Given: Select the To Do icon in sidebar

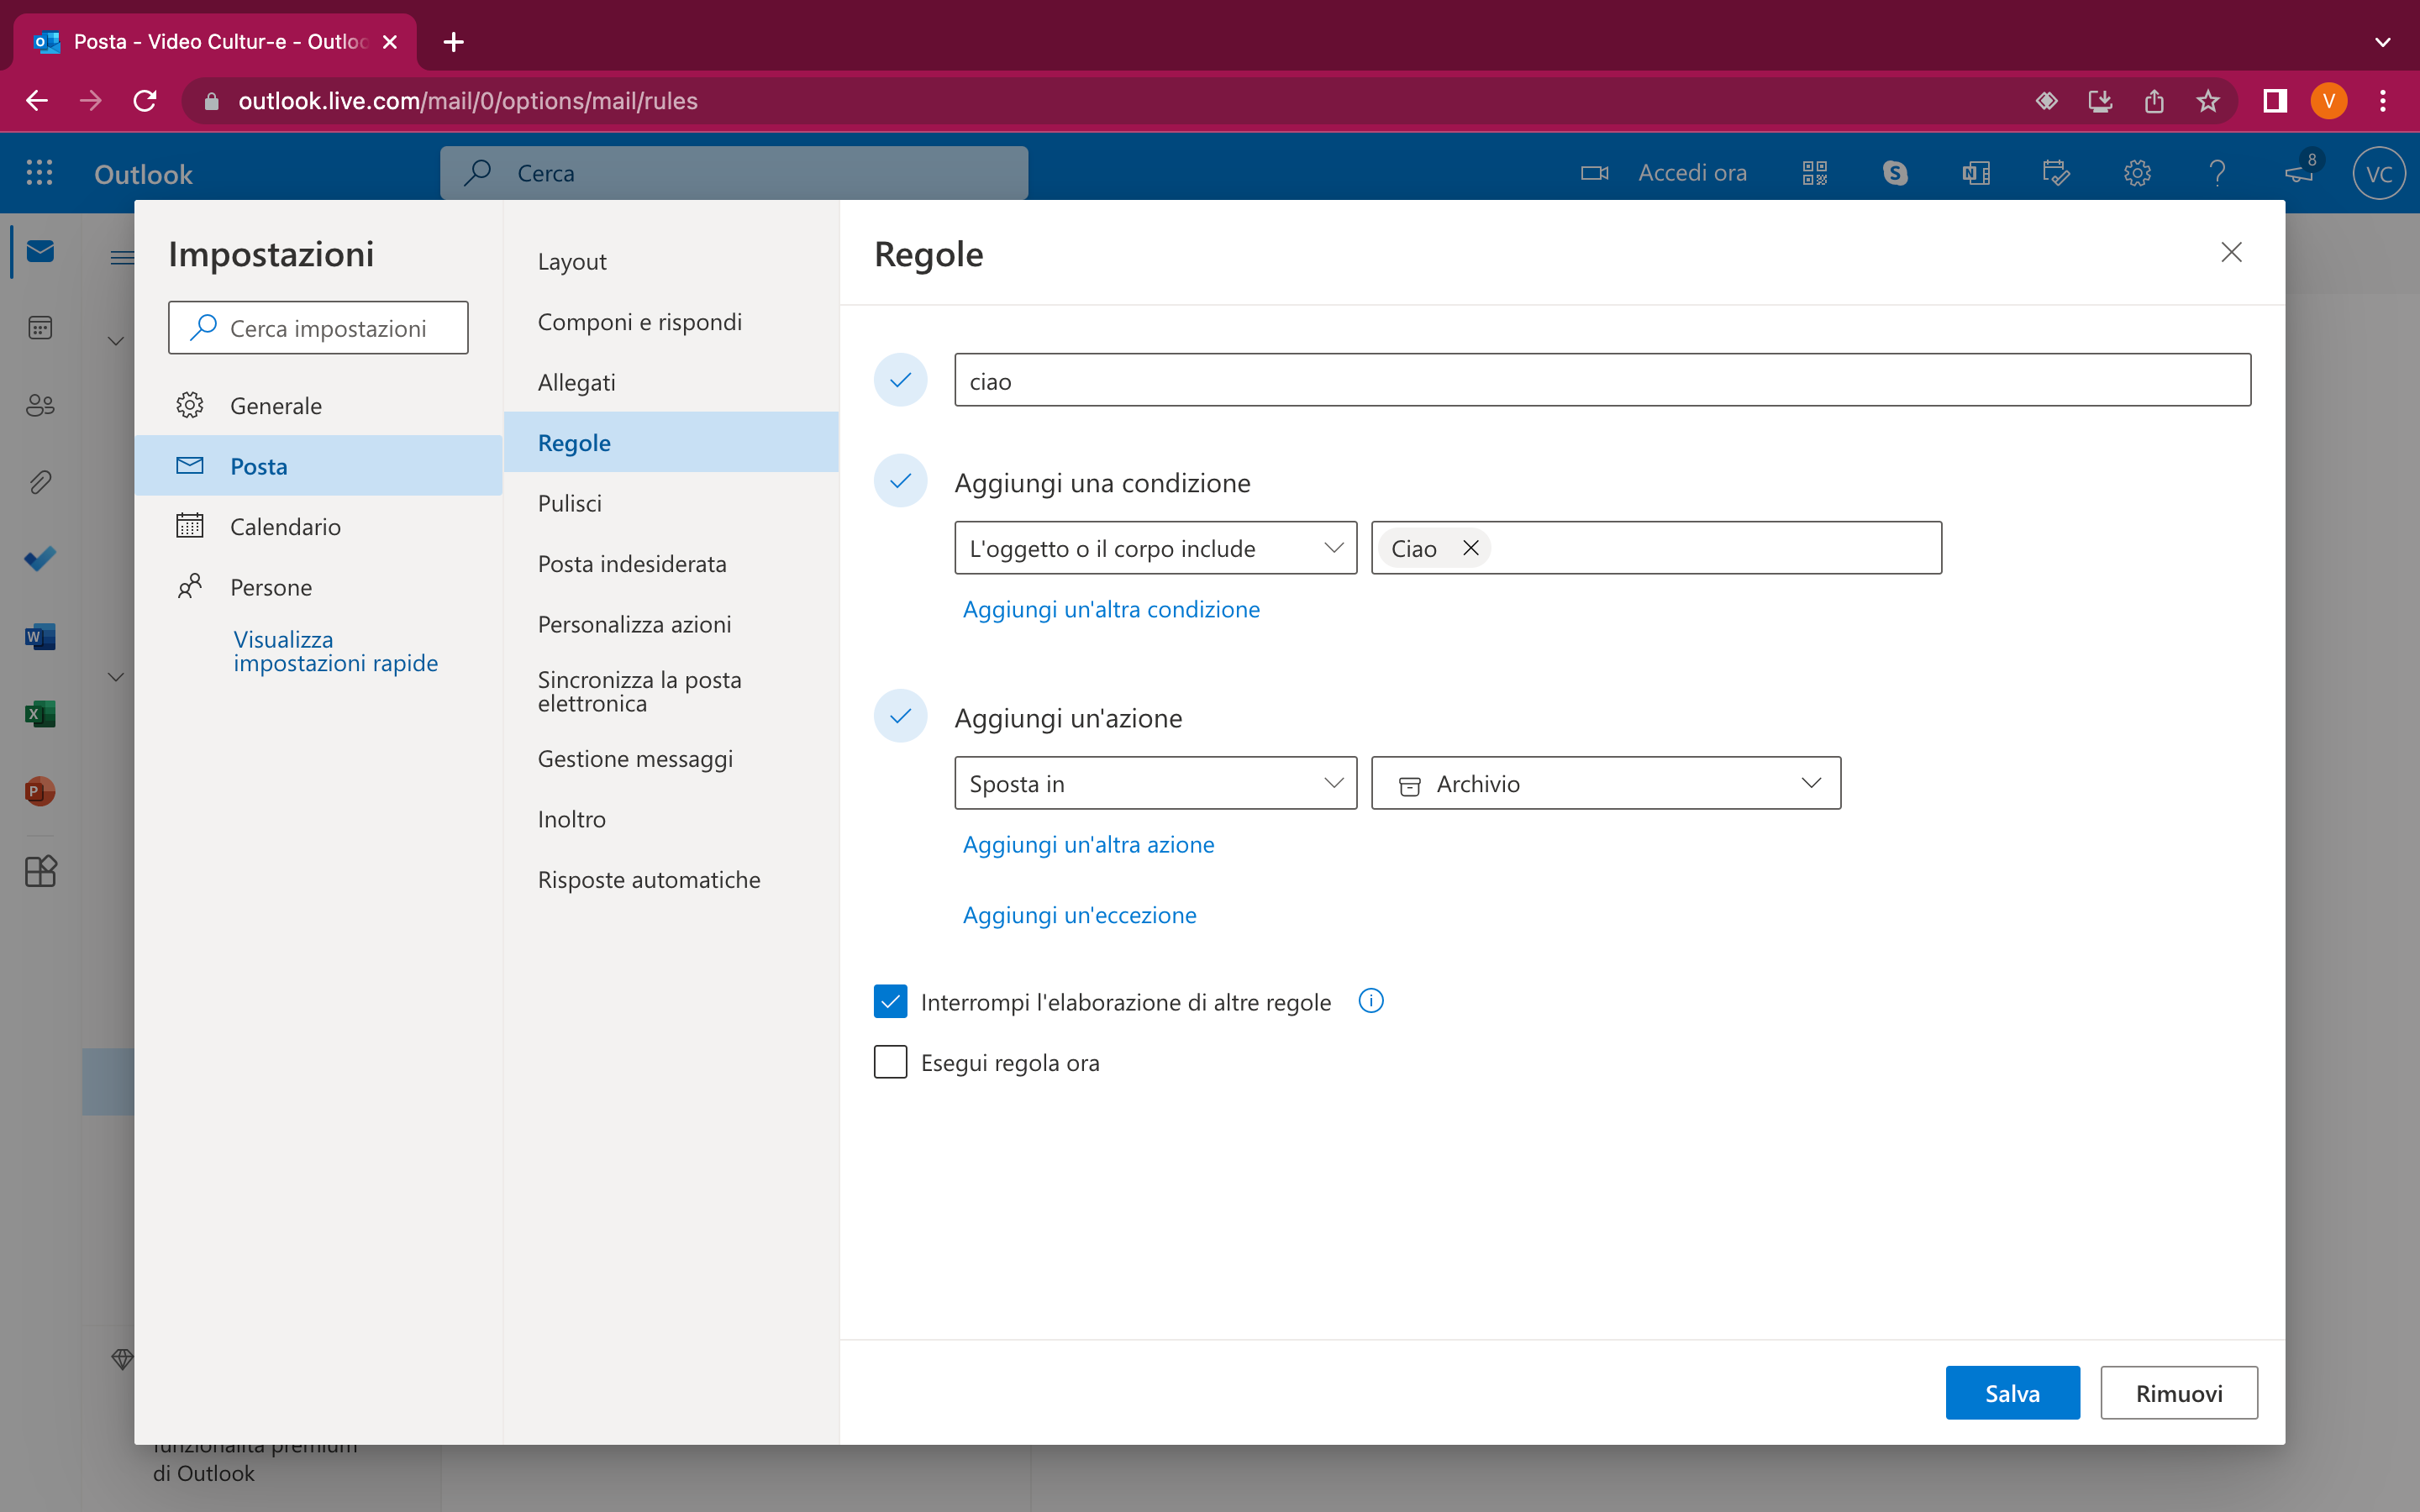Looking at the screenshot, I should pyautogui.click(x=40, y=559).
